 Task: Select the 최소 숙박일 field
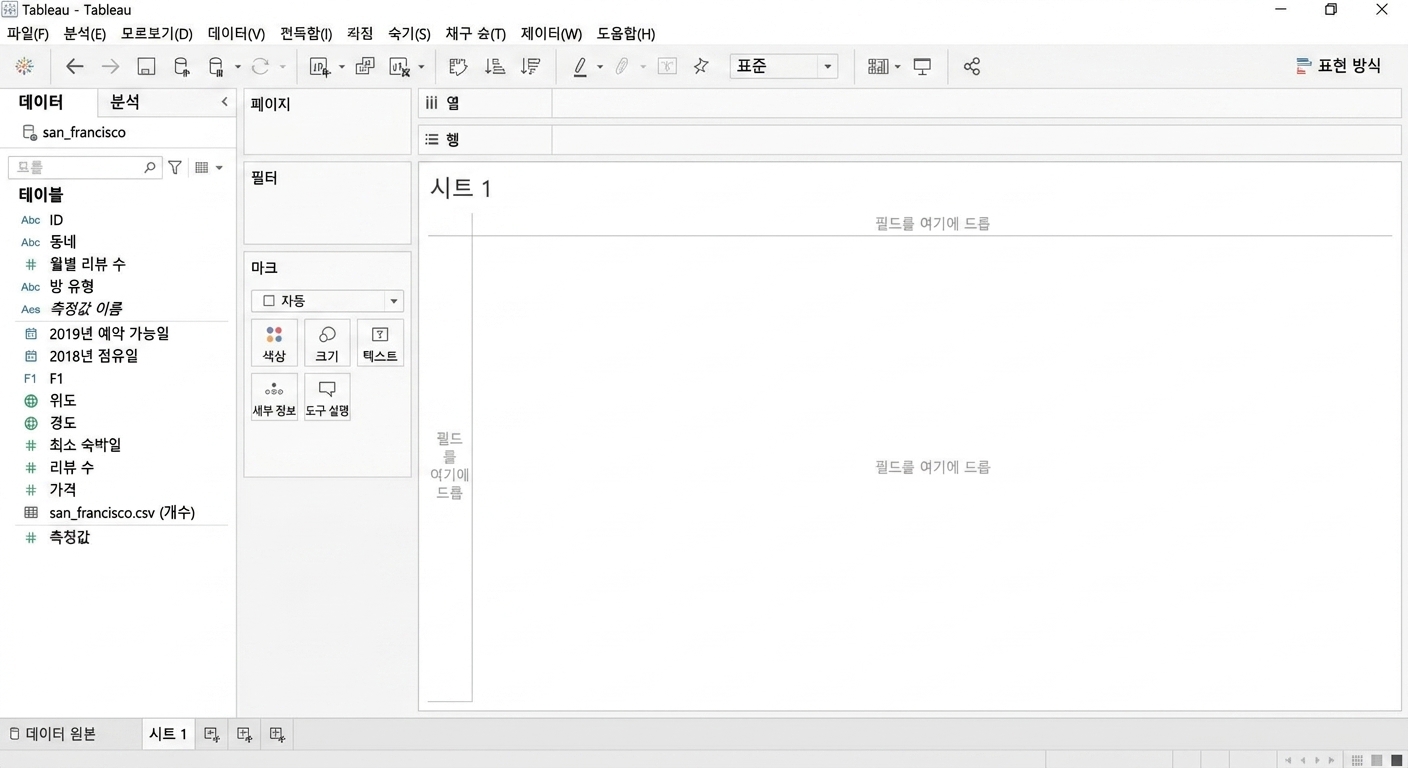pos(85,445)
